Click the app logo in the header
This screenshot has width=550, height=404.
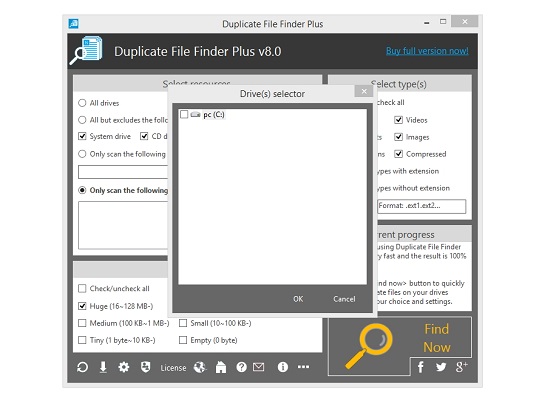pos(86,50)
